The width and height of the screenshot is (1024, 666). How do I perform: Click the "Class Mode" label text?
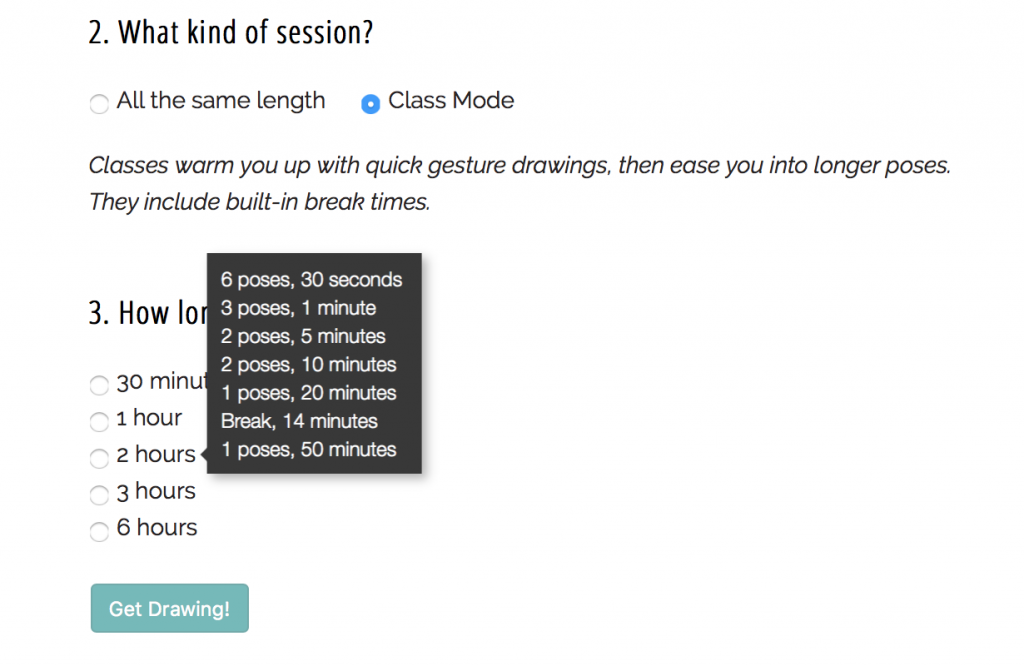tap(451, 101)
